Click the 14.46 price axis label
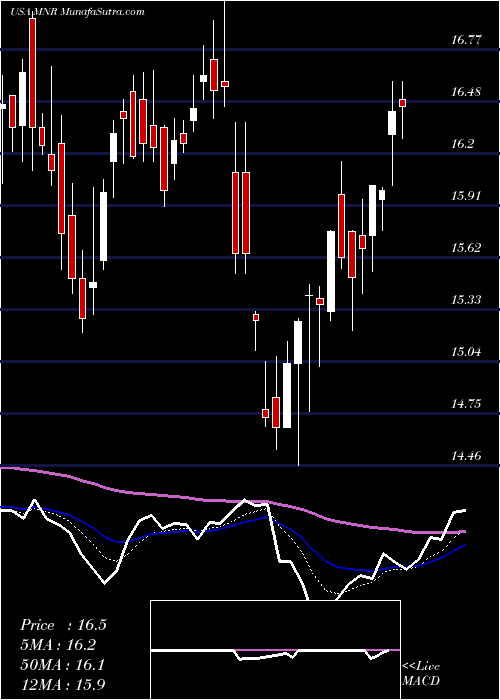Screen dimensions: 500x700 466,456
